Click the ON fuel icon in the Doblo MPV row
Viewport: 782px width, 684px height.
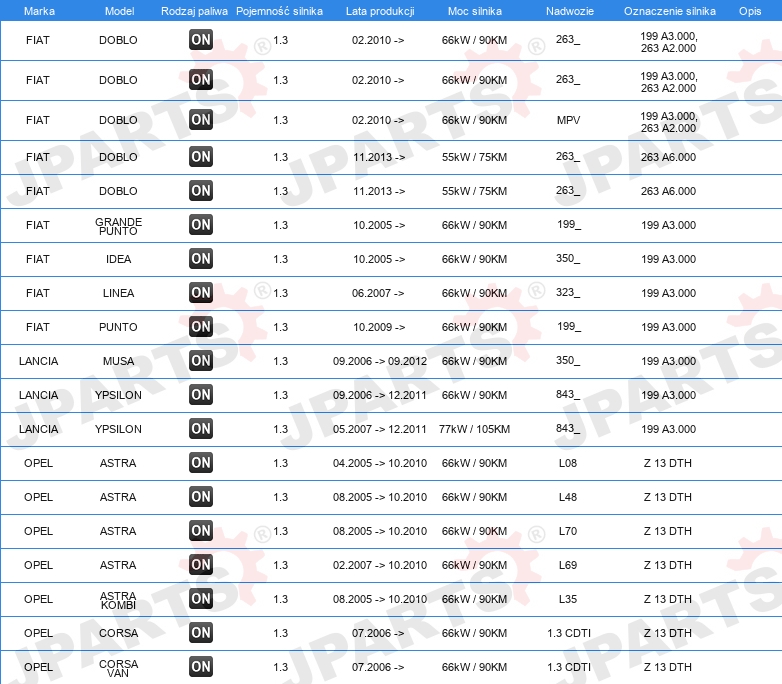click(x=201, y=120)
